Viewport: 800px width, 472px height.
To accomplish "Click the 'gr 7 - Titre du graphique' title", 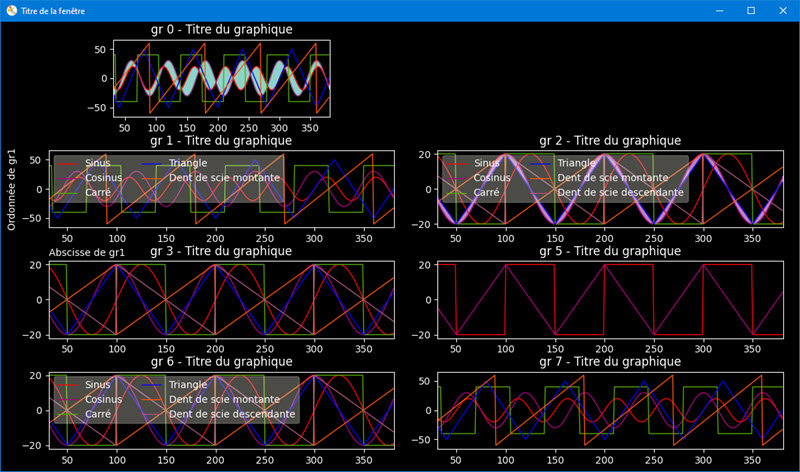I will click(610, 361).
